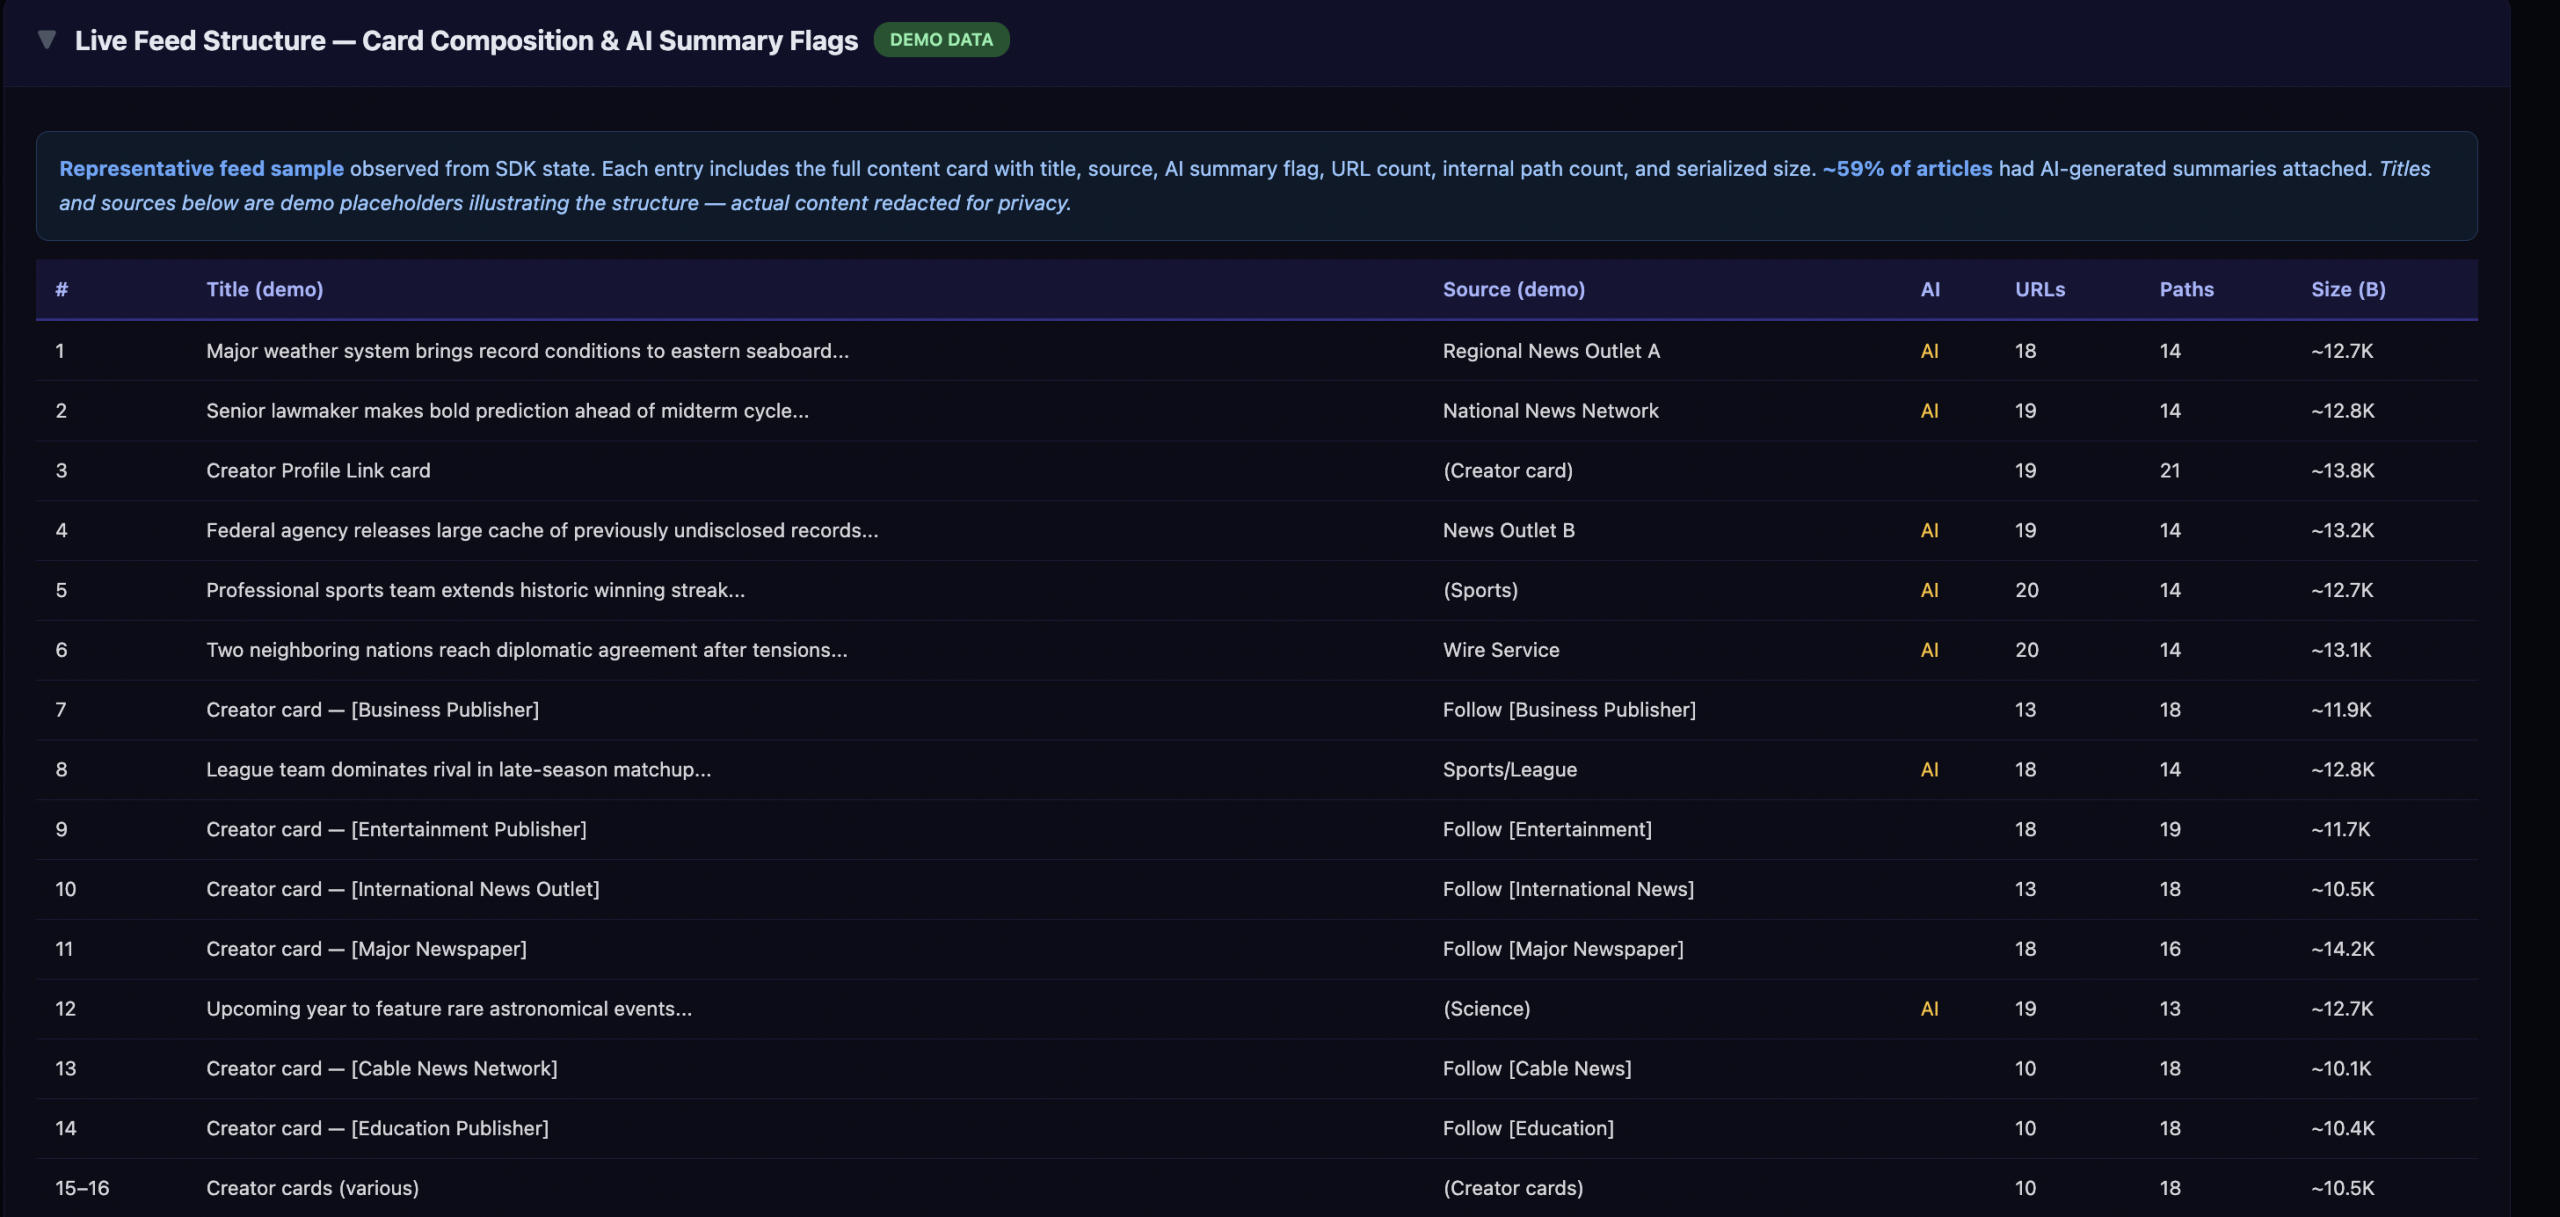Click Follow [Cable News] source cell
2560x1217 pixels.
tap(1536, 1069)
